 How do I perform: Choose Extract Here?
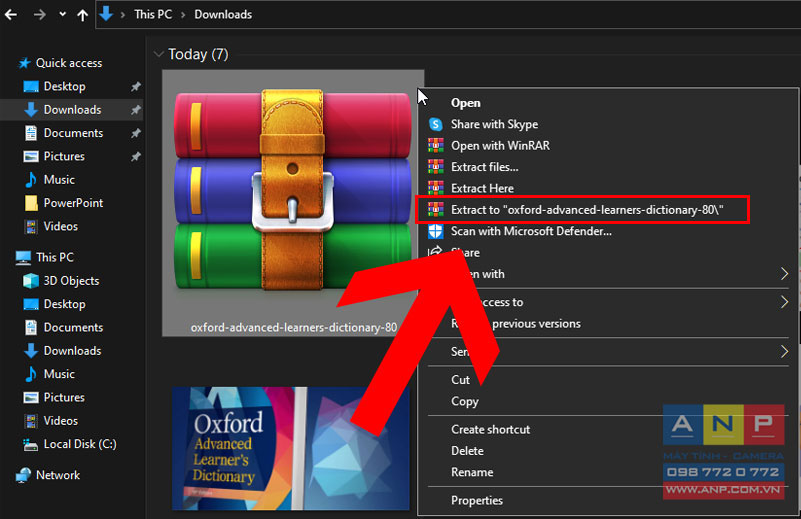482,188
